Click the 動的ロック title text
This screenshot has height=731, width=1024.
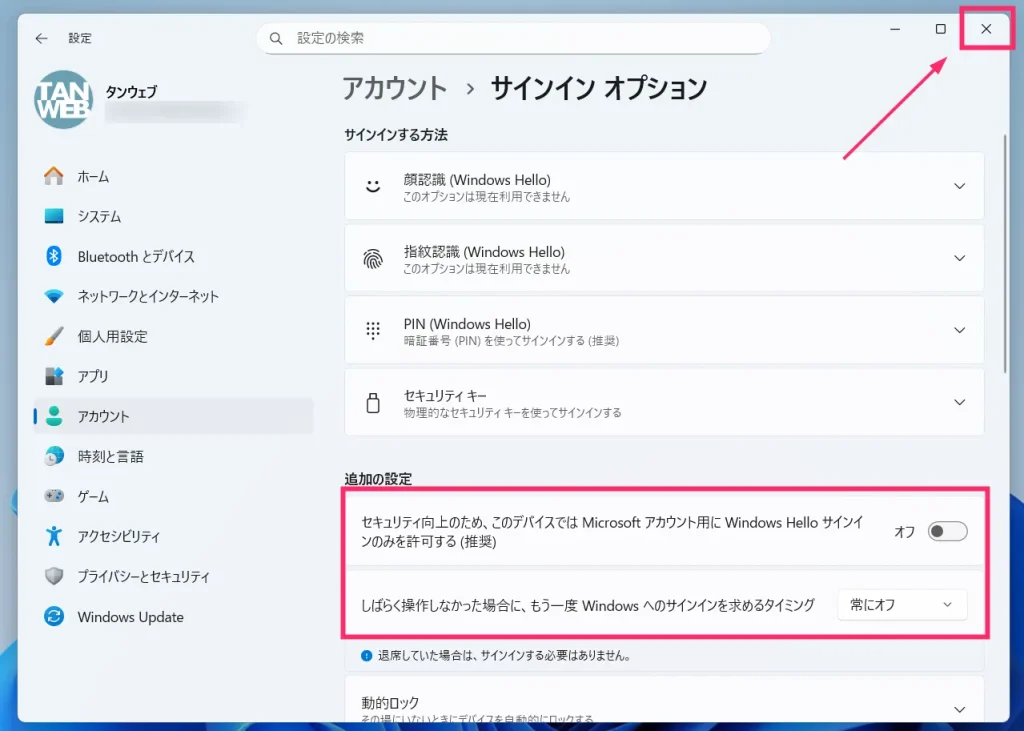click(390, 703)
